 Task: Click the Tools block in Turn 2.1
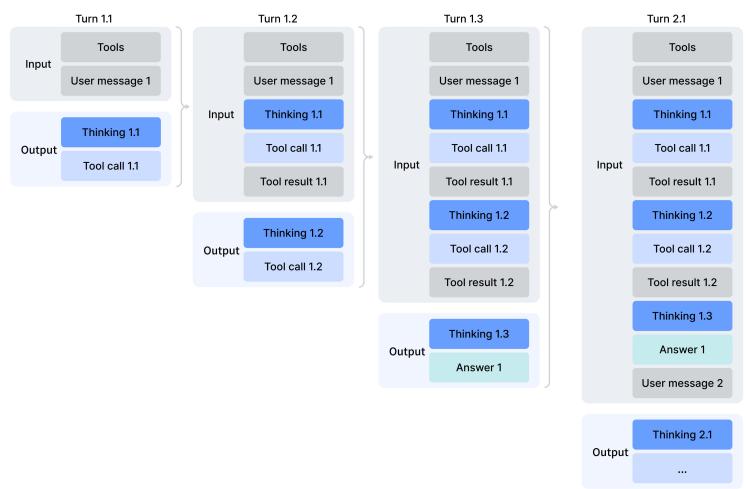pos(682,47)
